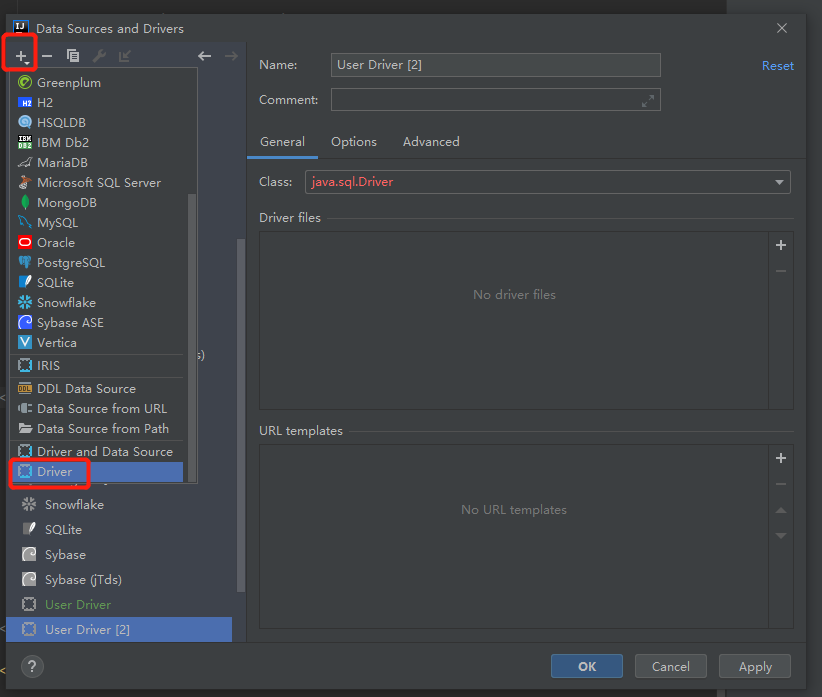Expand the Comment field editor icon
This screenshot has width=822, height=697.
pos(648,100)
